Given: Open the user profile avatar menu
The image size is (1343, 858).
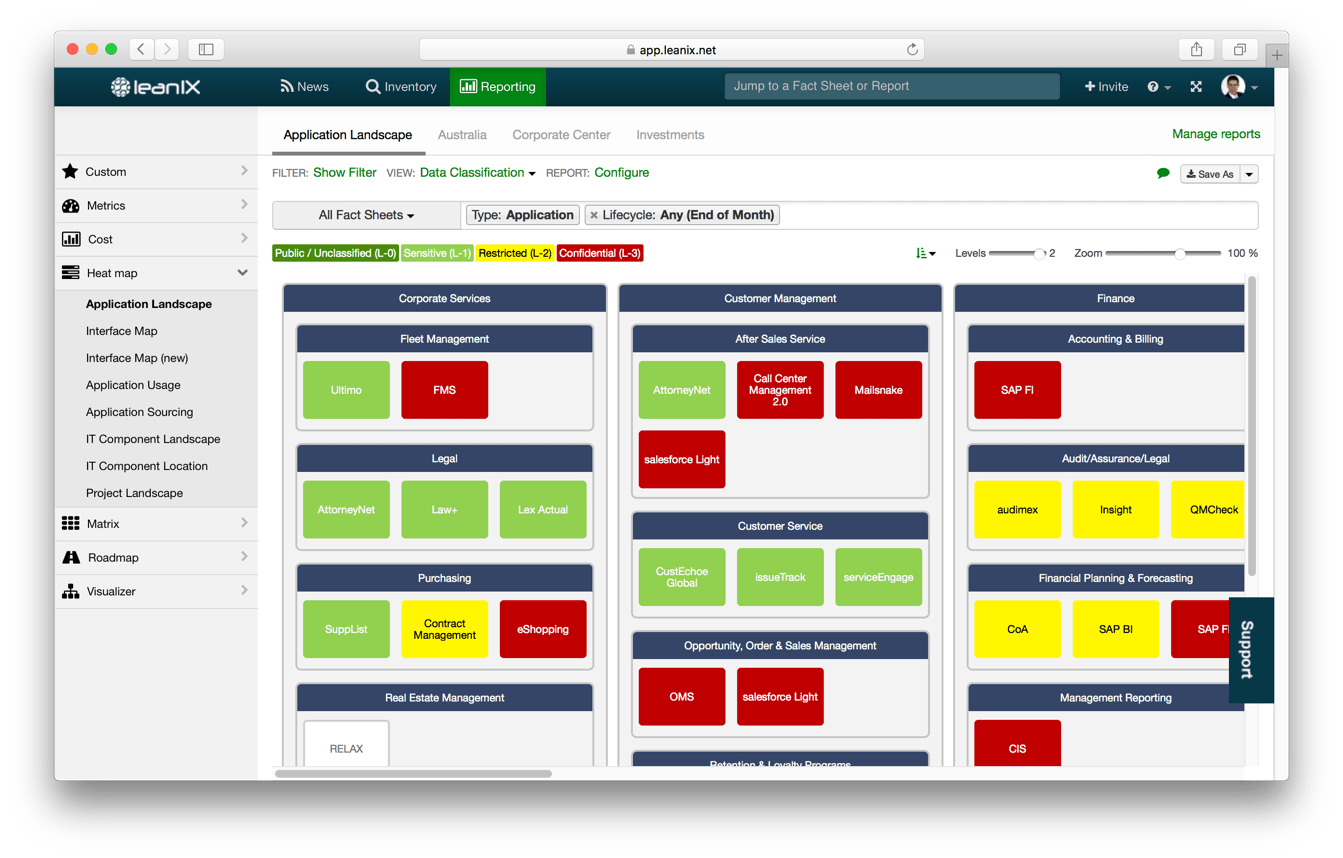Looking at the screenshot, I should click(x=1238, y=87).
